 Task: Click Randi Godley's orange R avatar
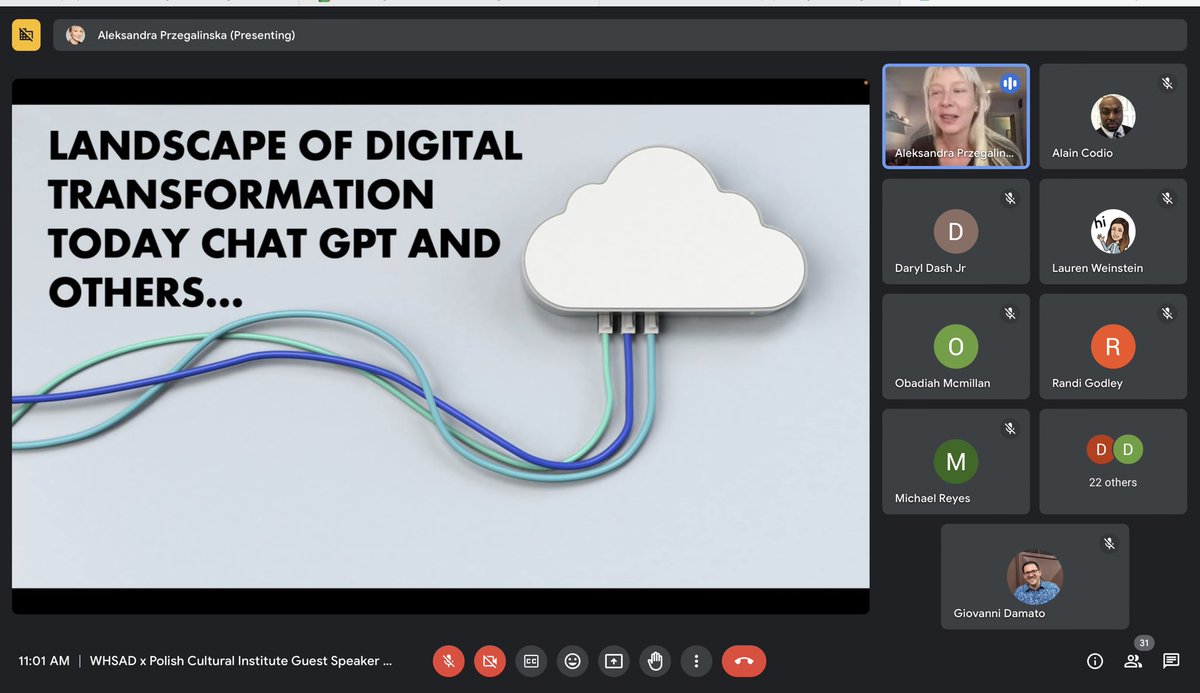[1113, 346]
